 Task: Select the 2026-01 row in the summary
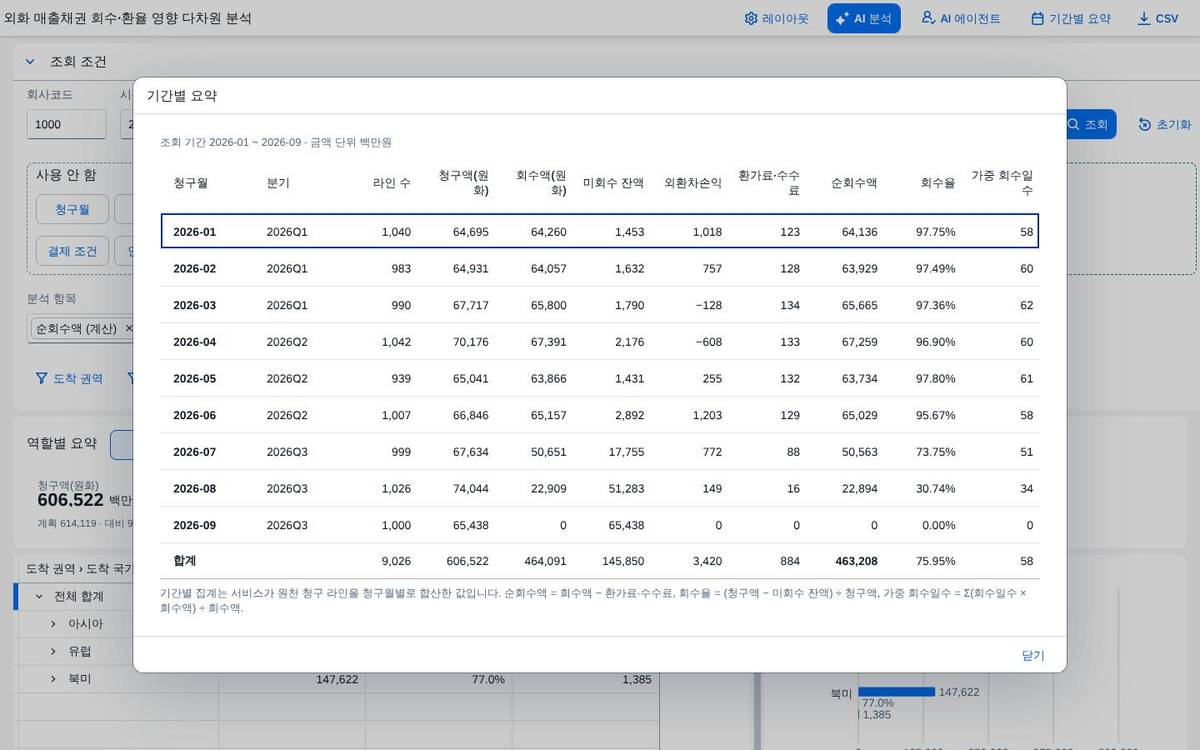point(600,232)
